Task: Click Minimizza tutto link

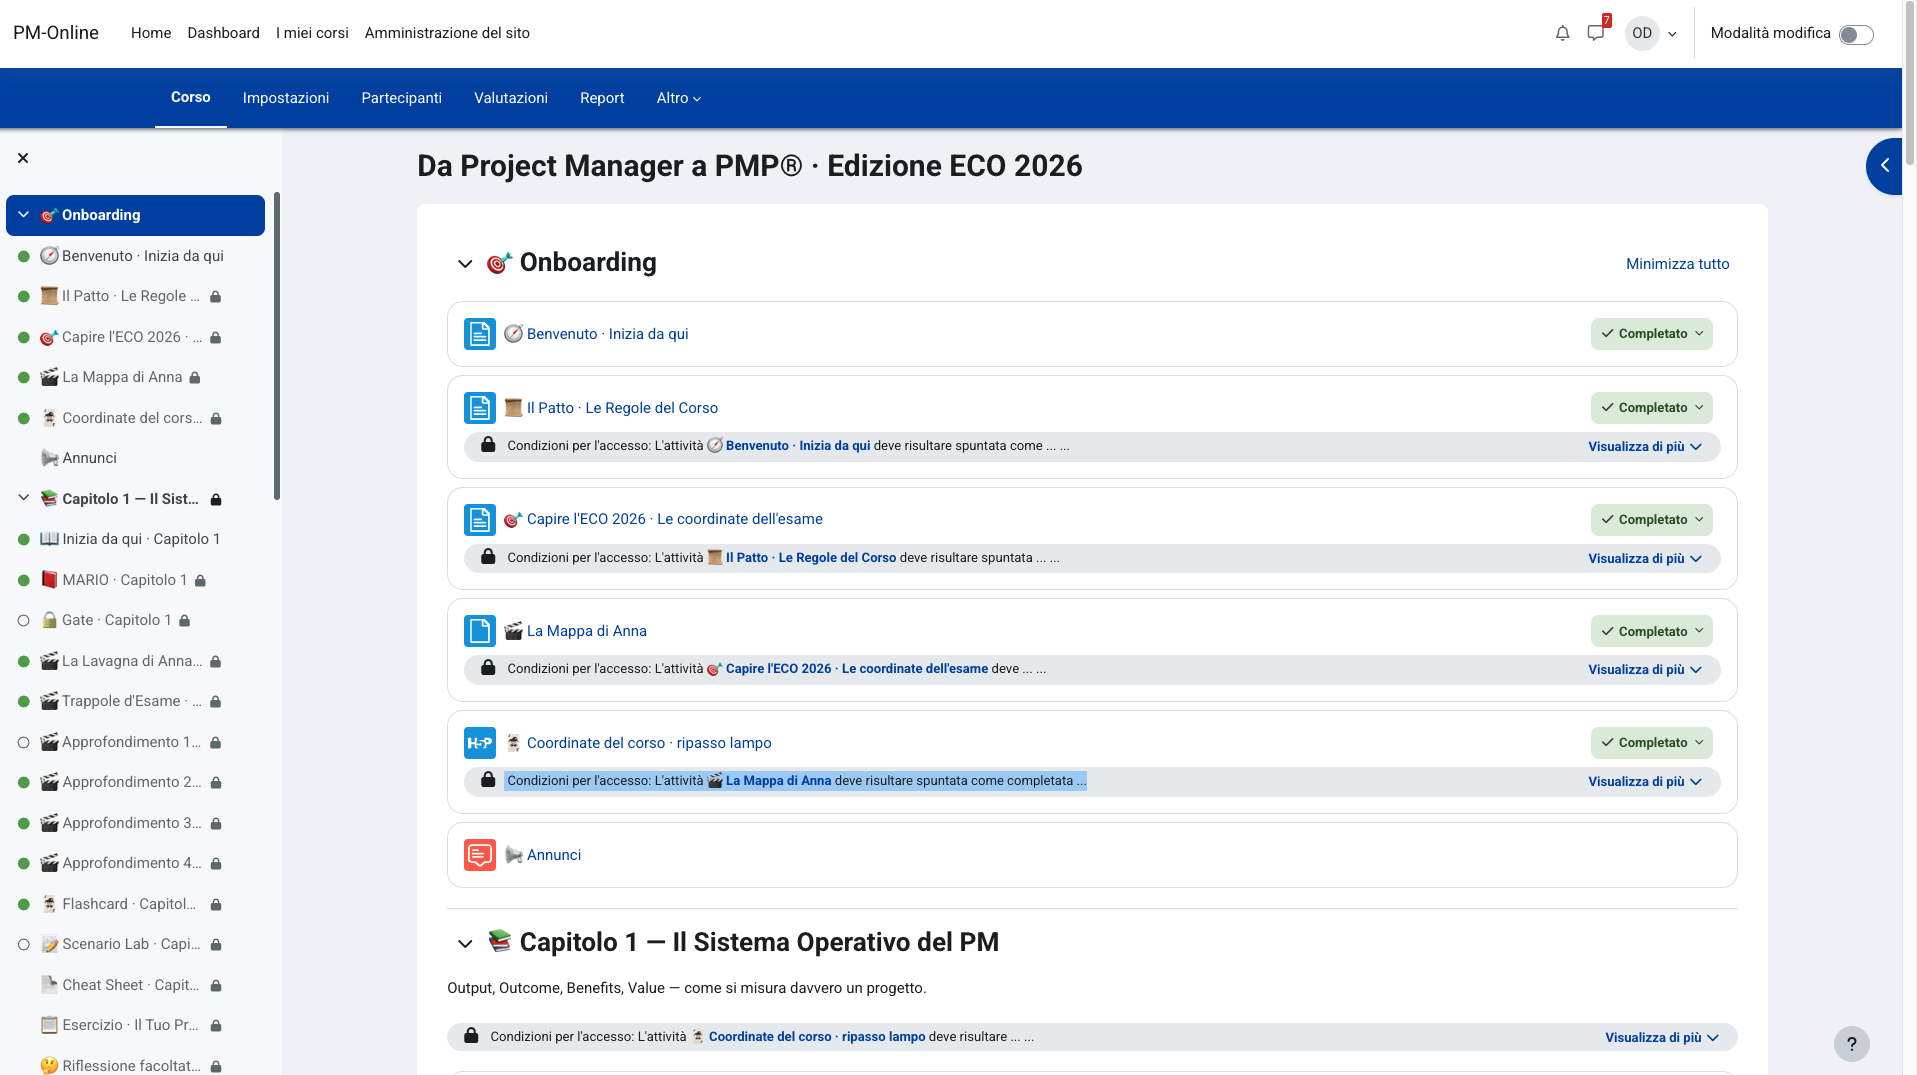Action: click(1678, 264)
